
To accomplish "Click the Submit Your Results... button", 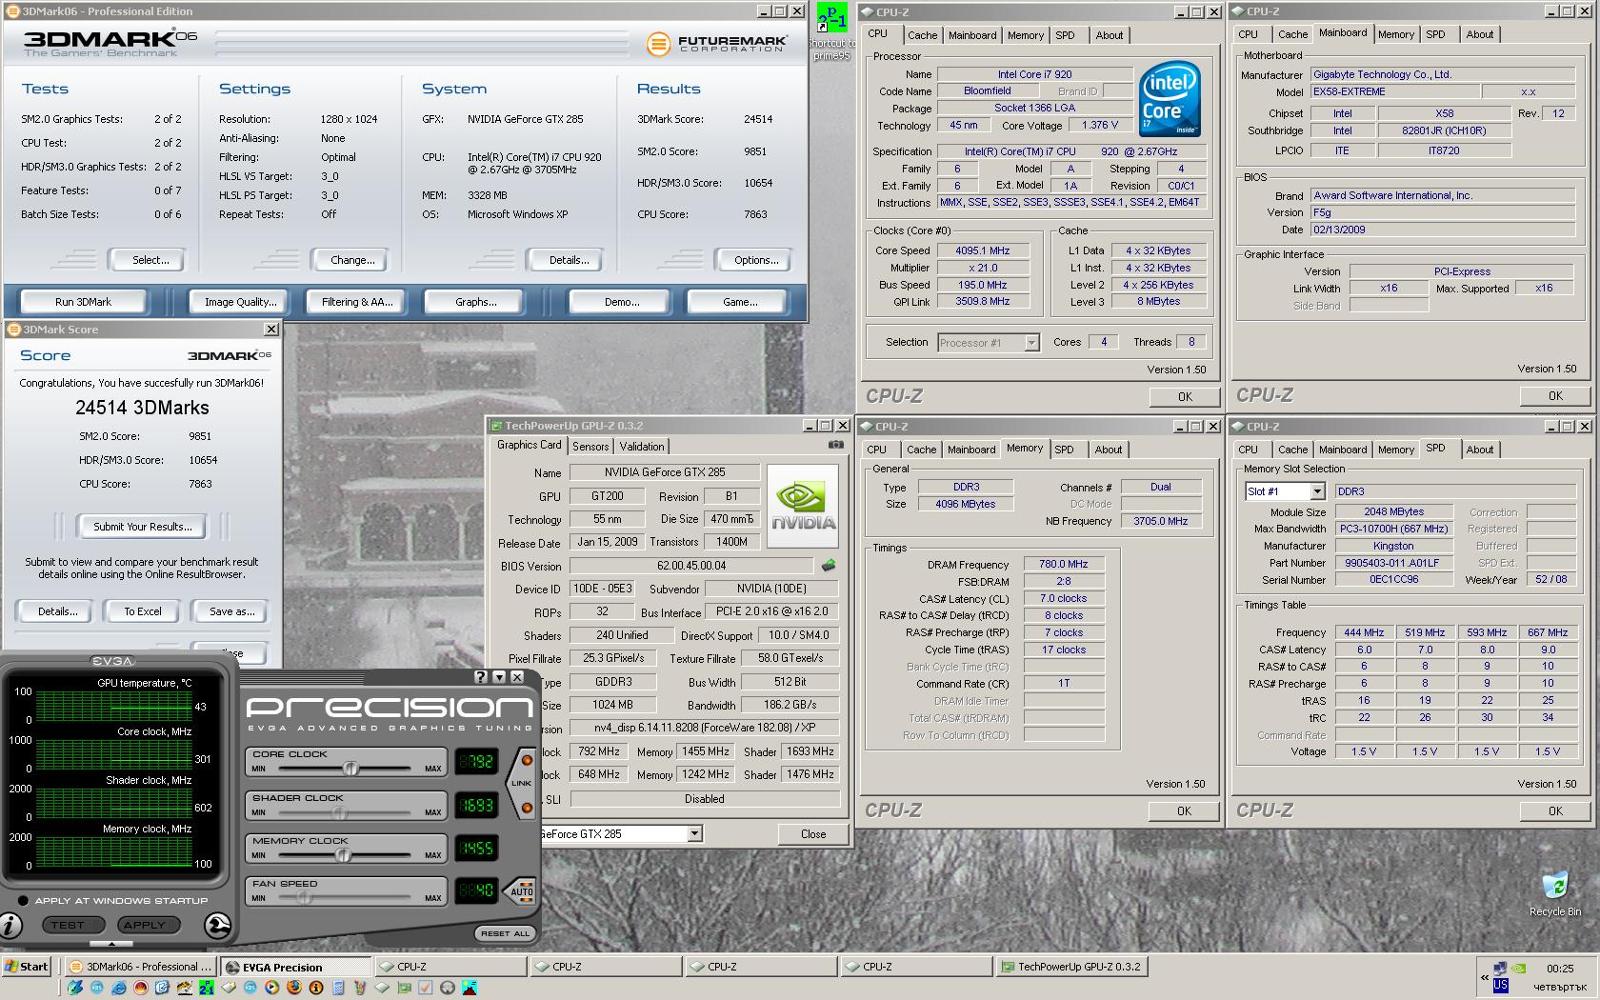I will click(143, 526).
